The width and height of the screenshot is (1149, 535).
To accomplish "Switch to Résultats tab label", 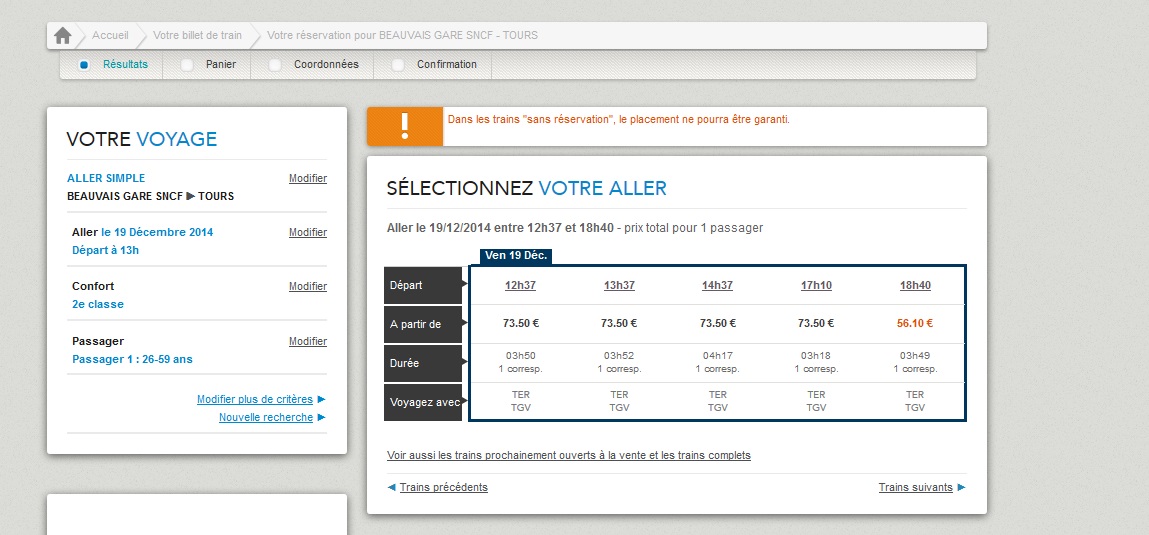I will [x=125, y=64].
